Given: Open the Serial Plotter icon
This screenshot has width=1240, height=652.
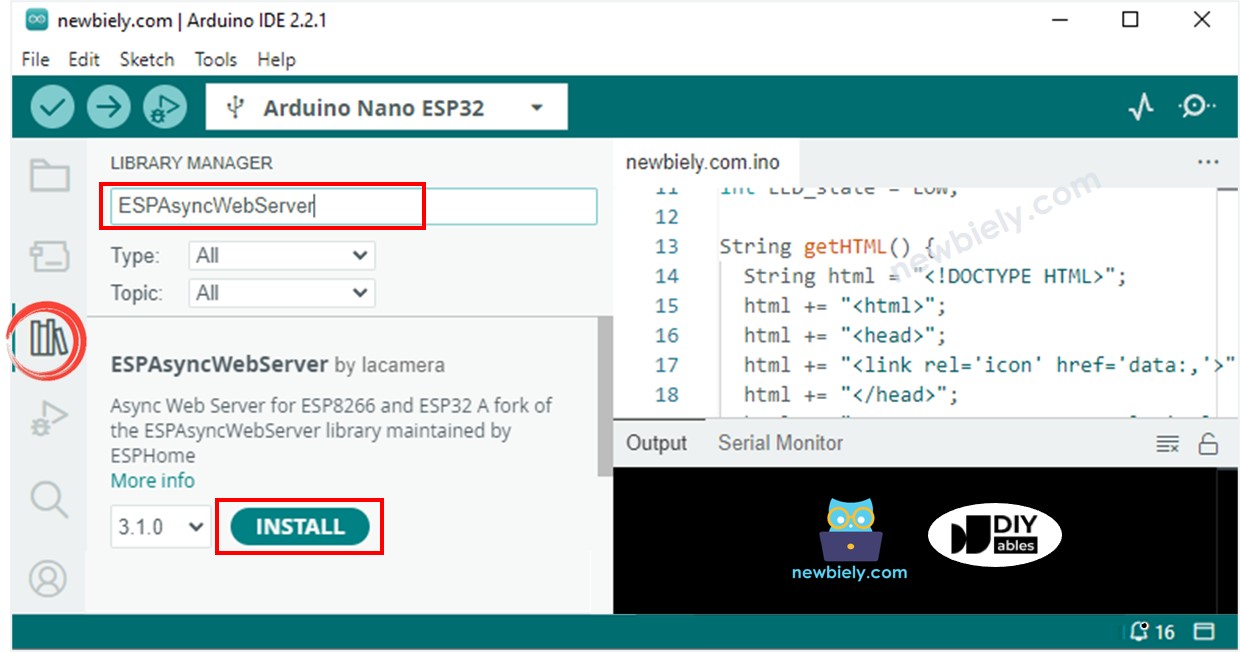Looking at the screenshot, I should coord(1141,107).
